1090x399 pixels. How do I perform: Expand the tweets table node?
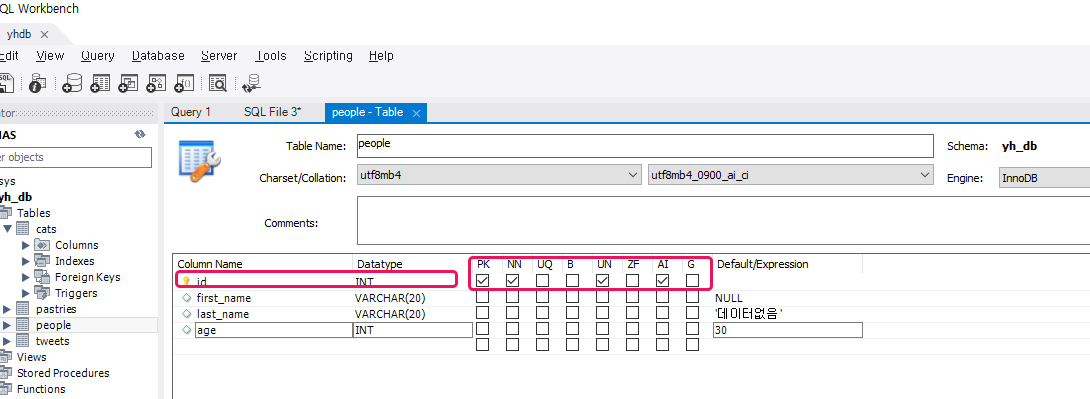pos(7,341)
